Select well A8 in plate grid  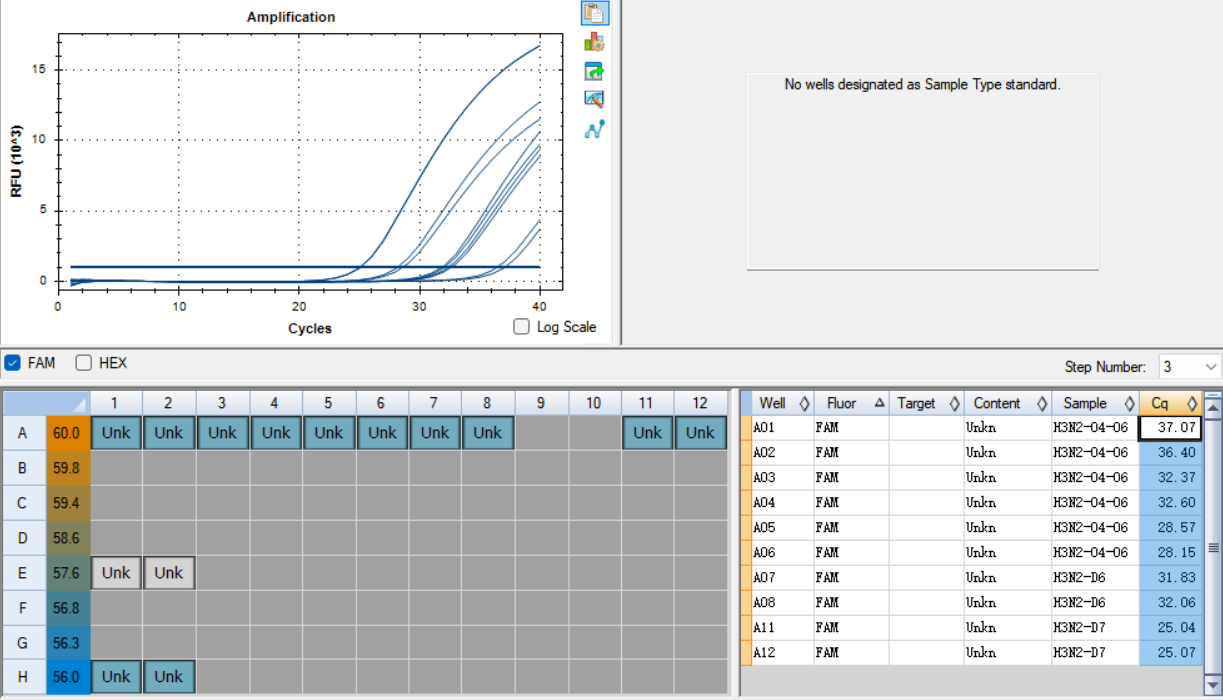tap(488, 433)
